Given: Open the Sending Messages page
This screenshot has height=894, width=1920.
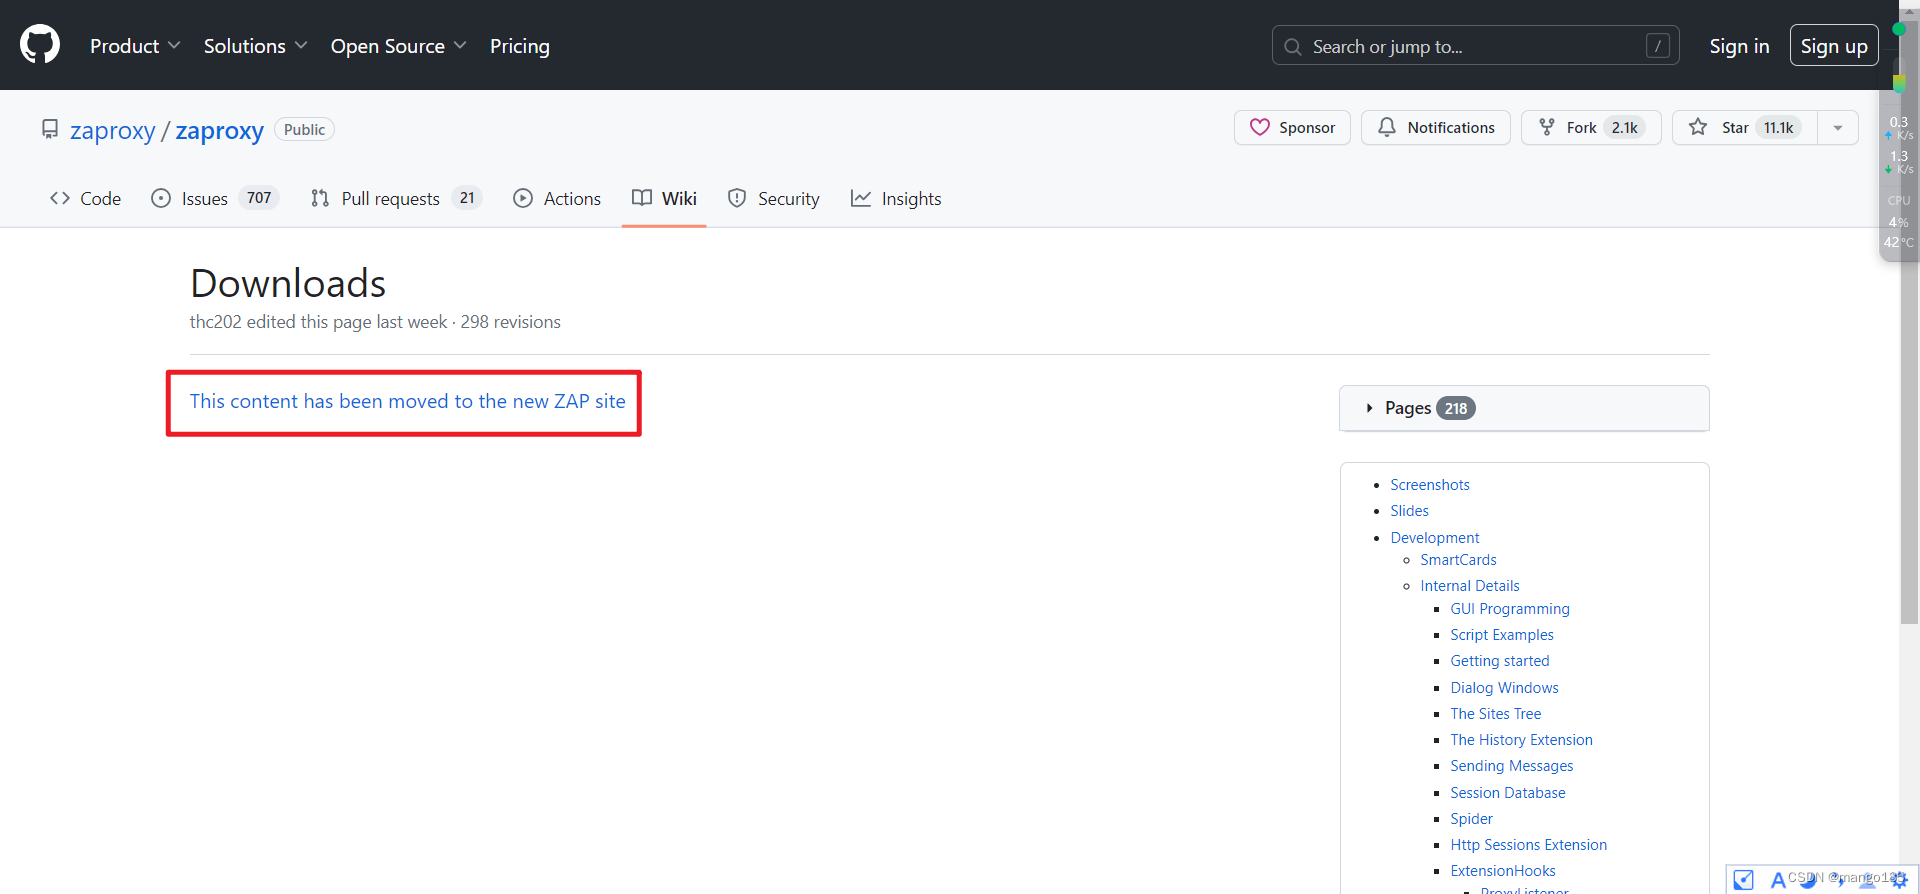Looking at the screenshot, I should pyautogui.click(x=1512, y=766).
